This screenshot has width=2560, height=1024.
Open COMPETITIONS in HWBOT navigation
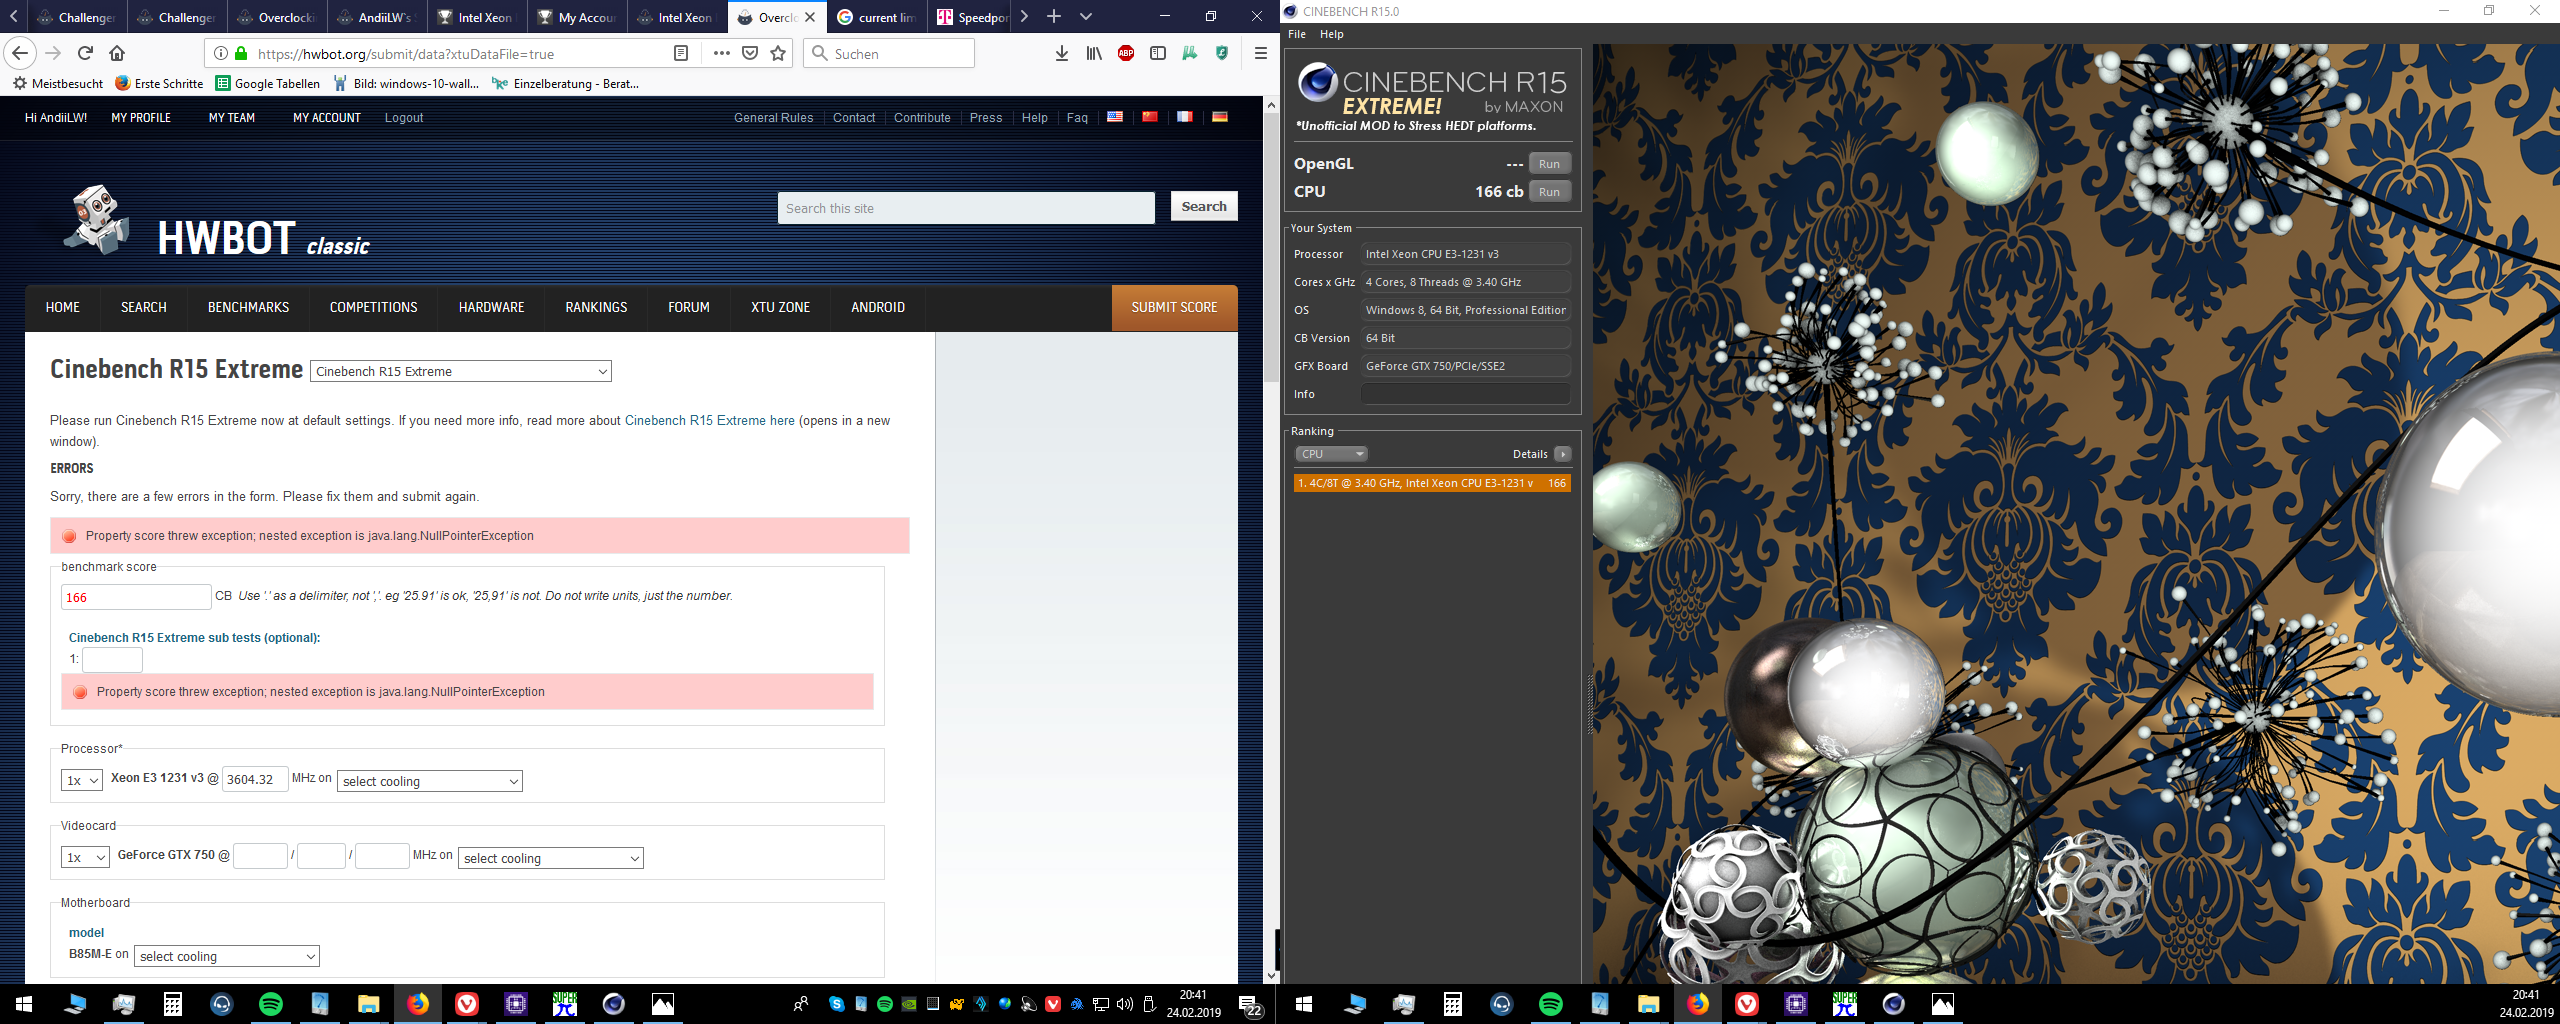pos(374,307)
